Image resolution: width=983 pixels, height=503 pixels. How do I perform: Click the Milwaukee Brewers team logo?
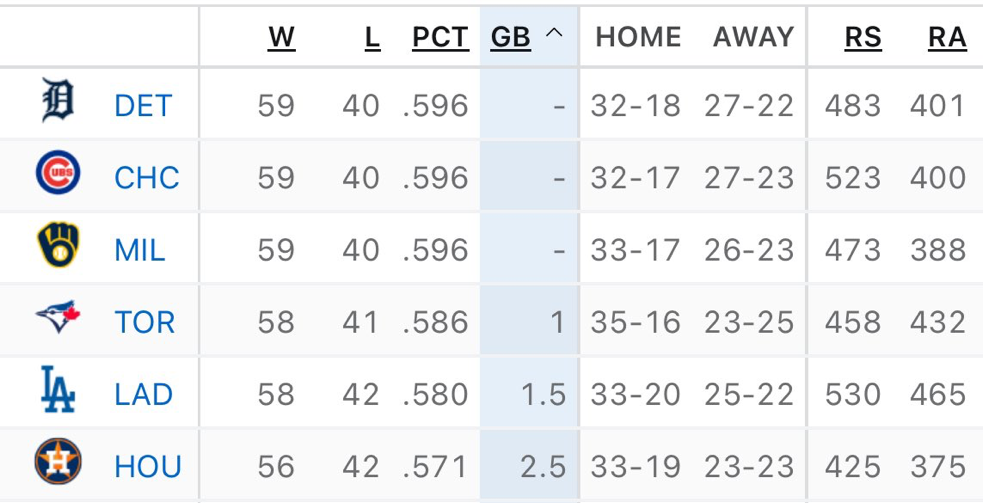[x=58, y=246]
